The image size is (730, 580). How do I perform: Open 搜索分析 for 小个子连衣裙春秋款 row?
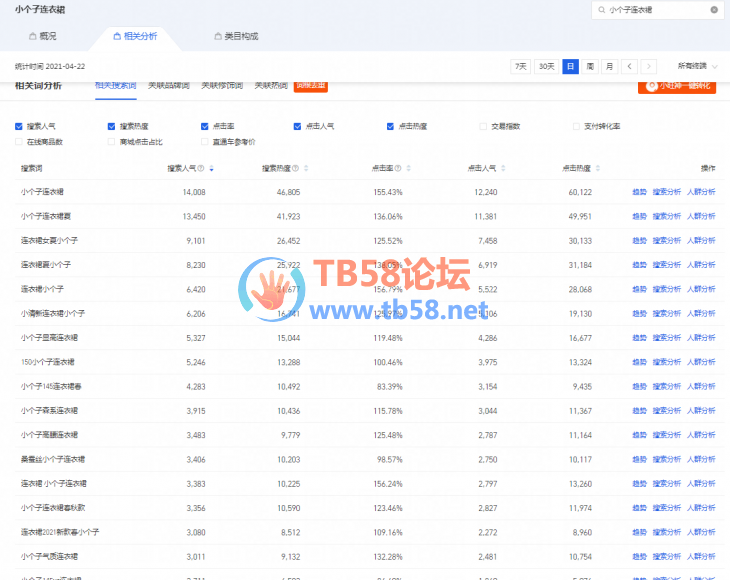(667, 508)
